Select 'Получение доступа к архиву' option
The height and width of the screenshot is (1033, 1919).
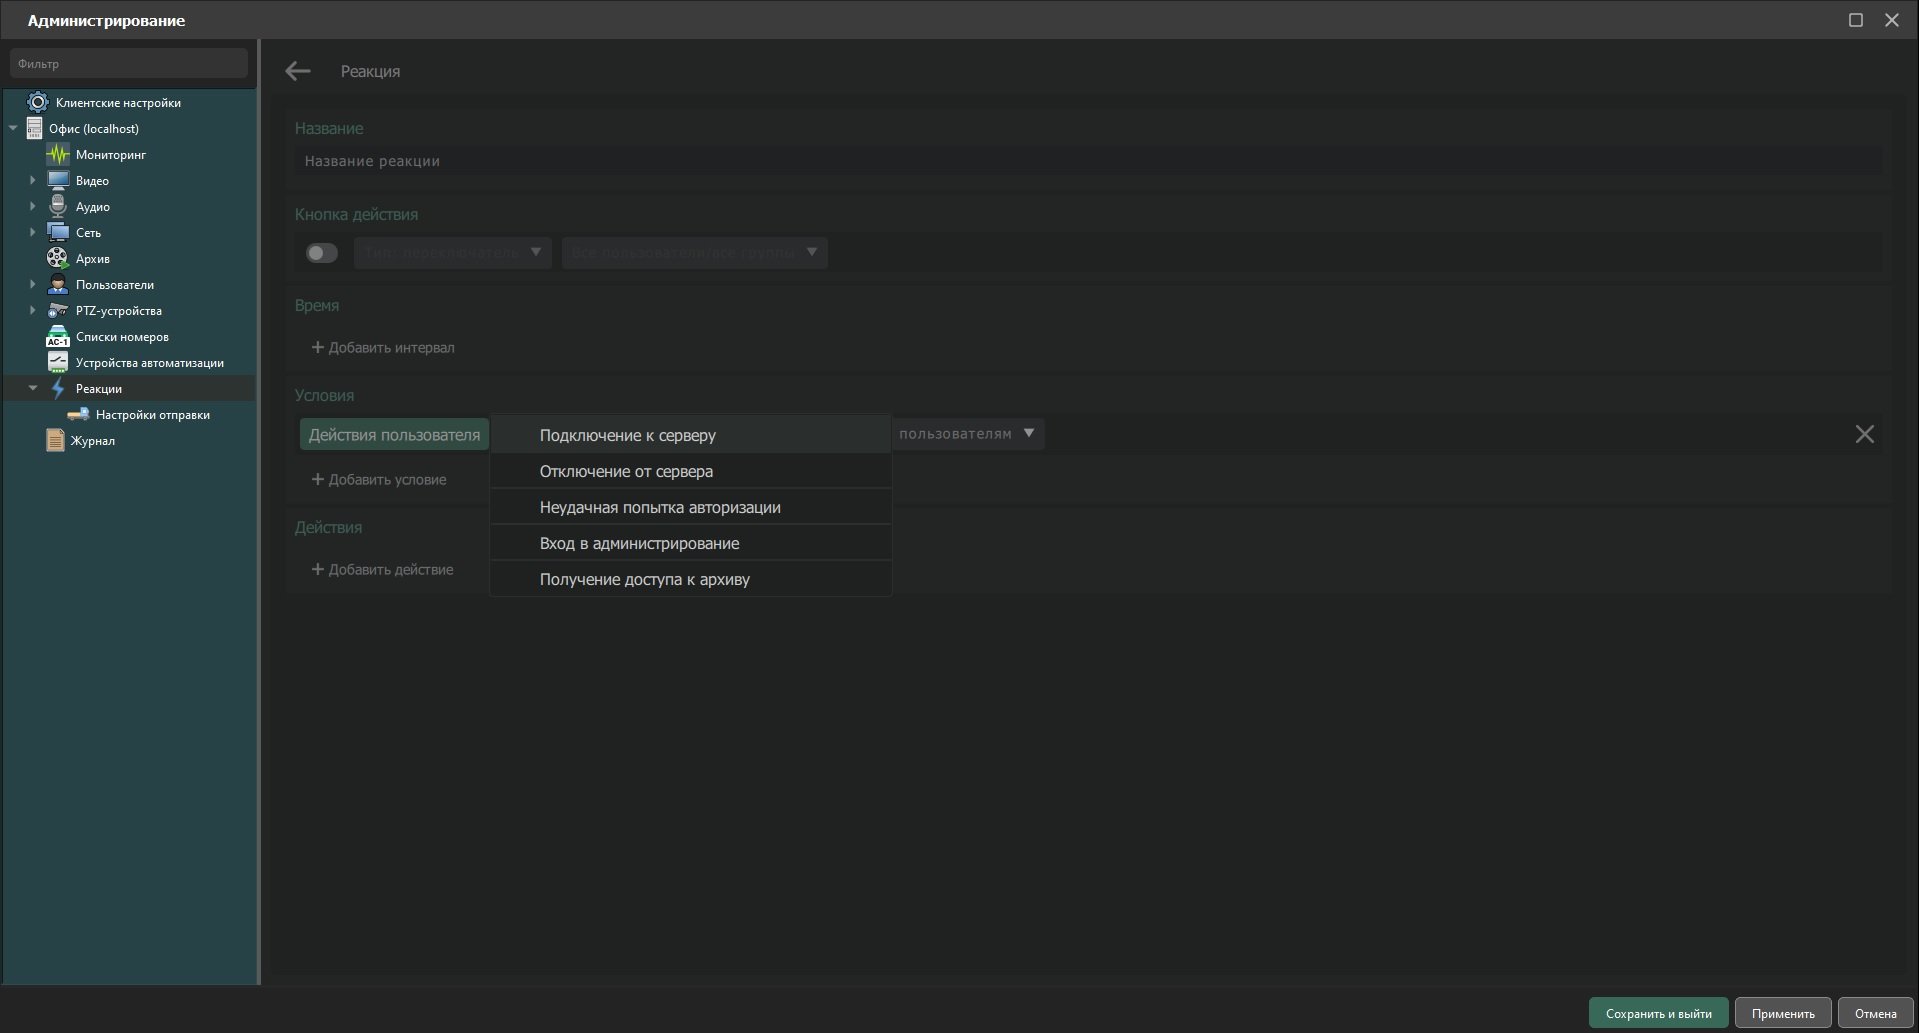pyautogui.click(x=644, y=580)
